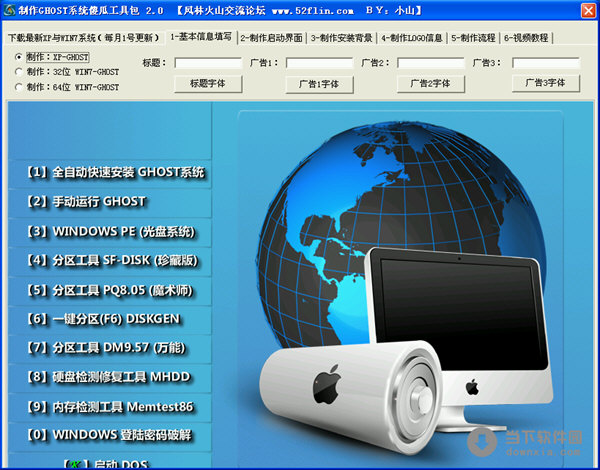Click into the 广告2 text field
The image size is (600, 470).
(431, 63)
